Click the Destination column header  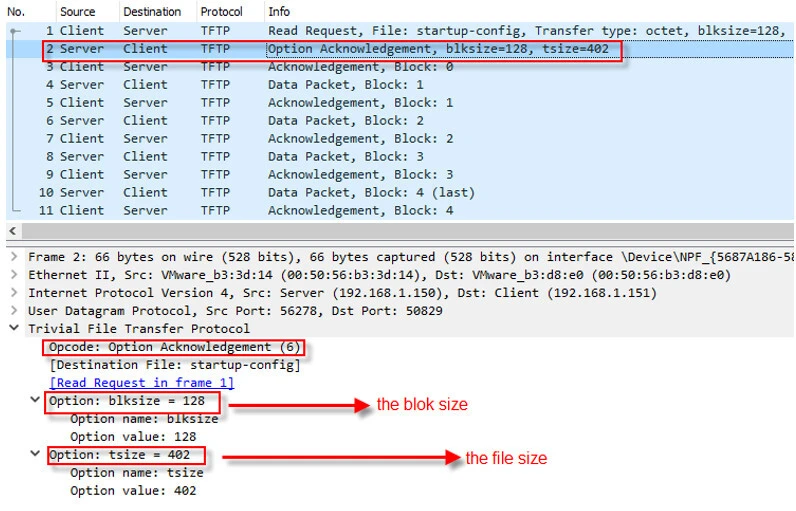pos(152,12)
